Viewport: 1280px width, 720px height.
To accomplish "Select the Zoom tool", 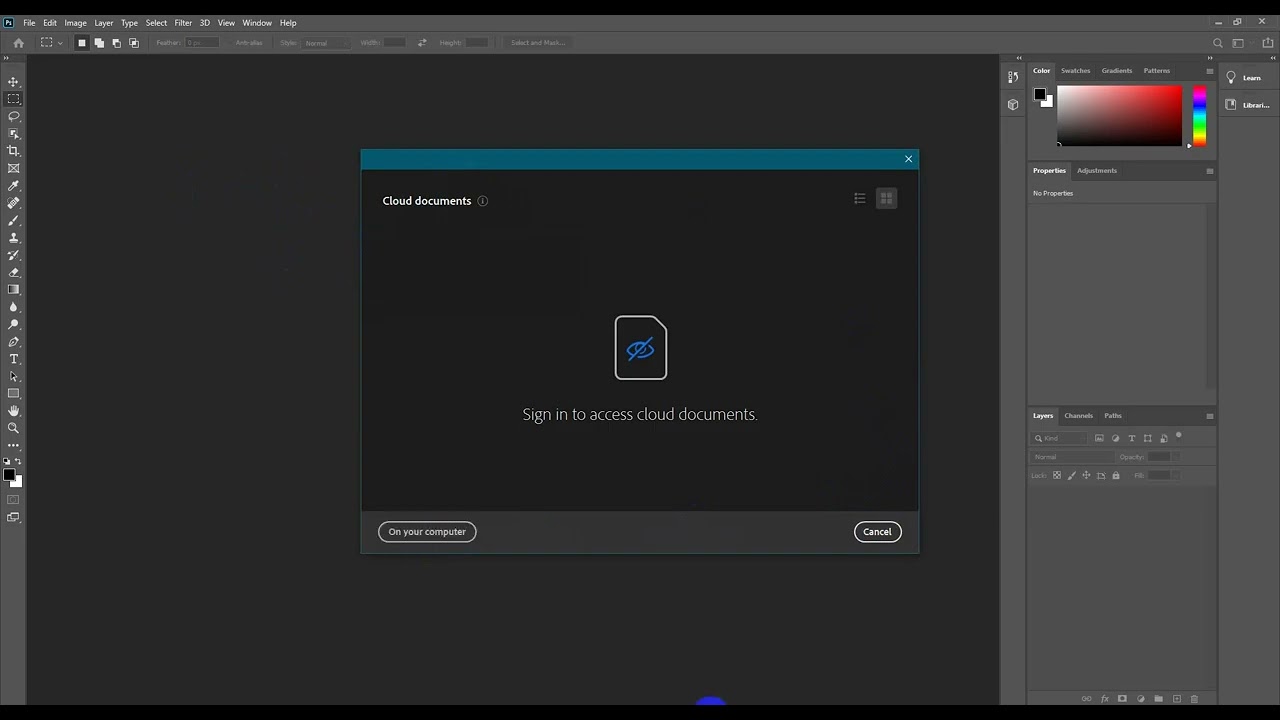I will tap(13, 428).
